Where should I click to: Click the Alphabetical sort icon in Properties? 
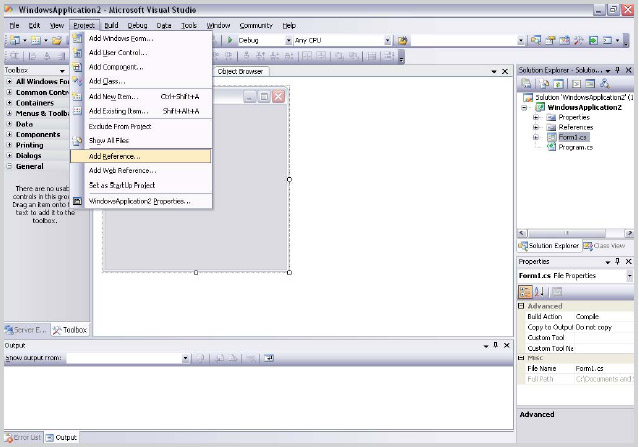point(539,292)
